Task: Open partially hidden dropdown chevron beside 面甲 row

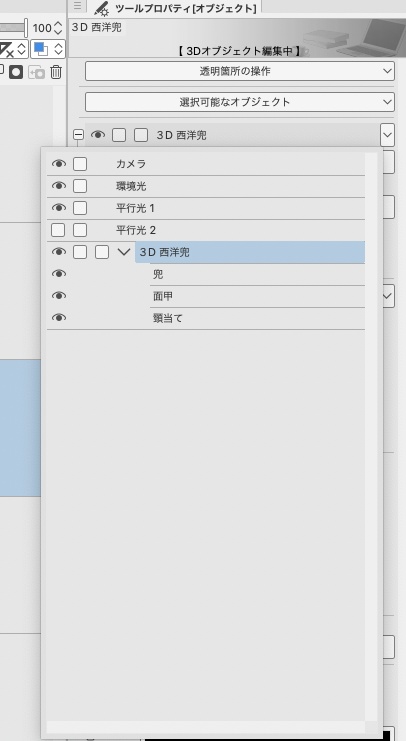Action: coord(389,296)
